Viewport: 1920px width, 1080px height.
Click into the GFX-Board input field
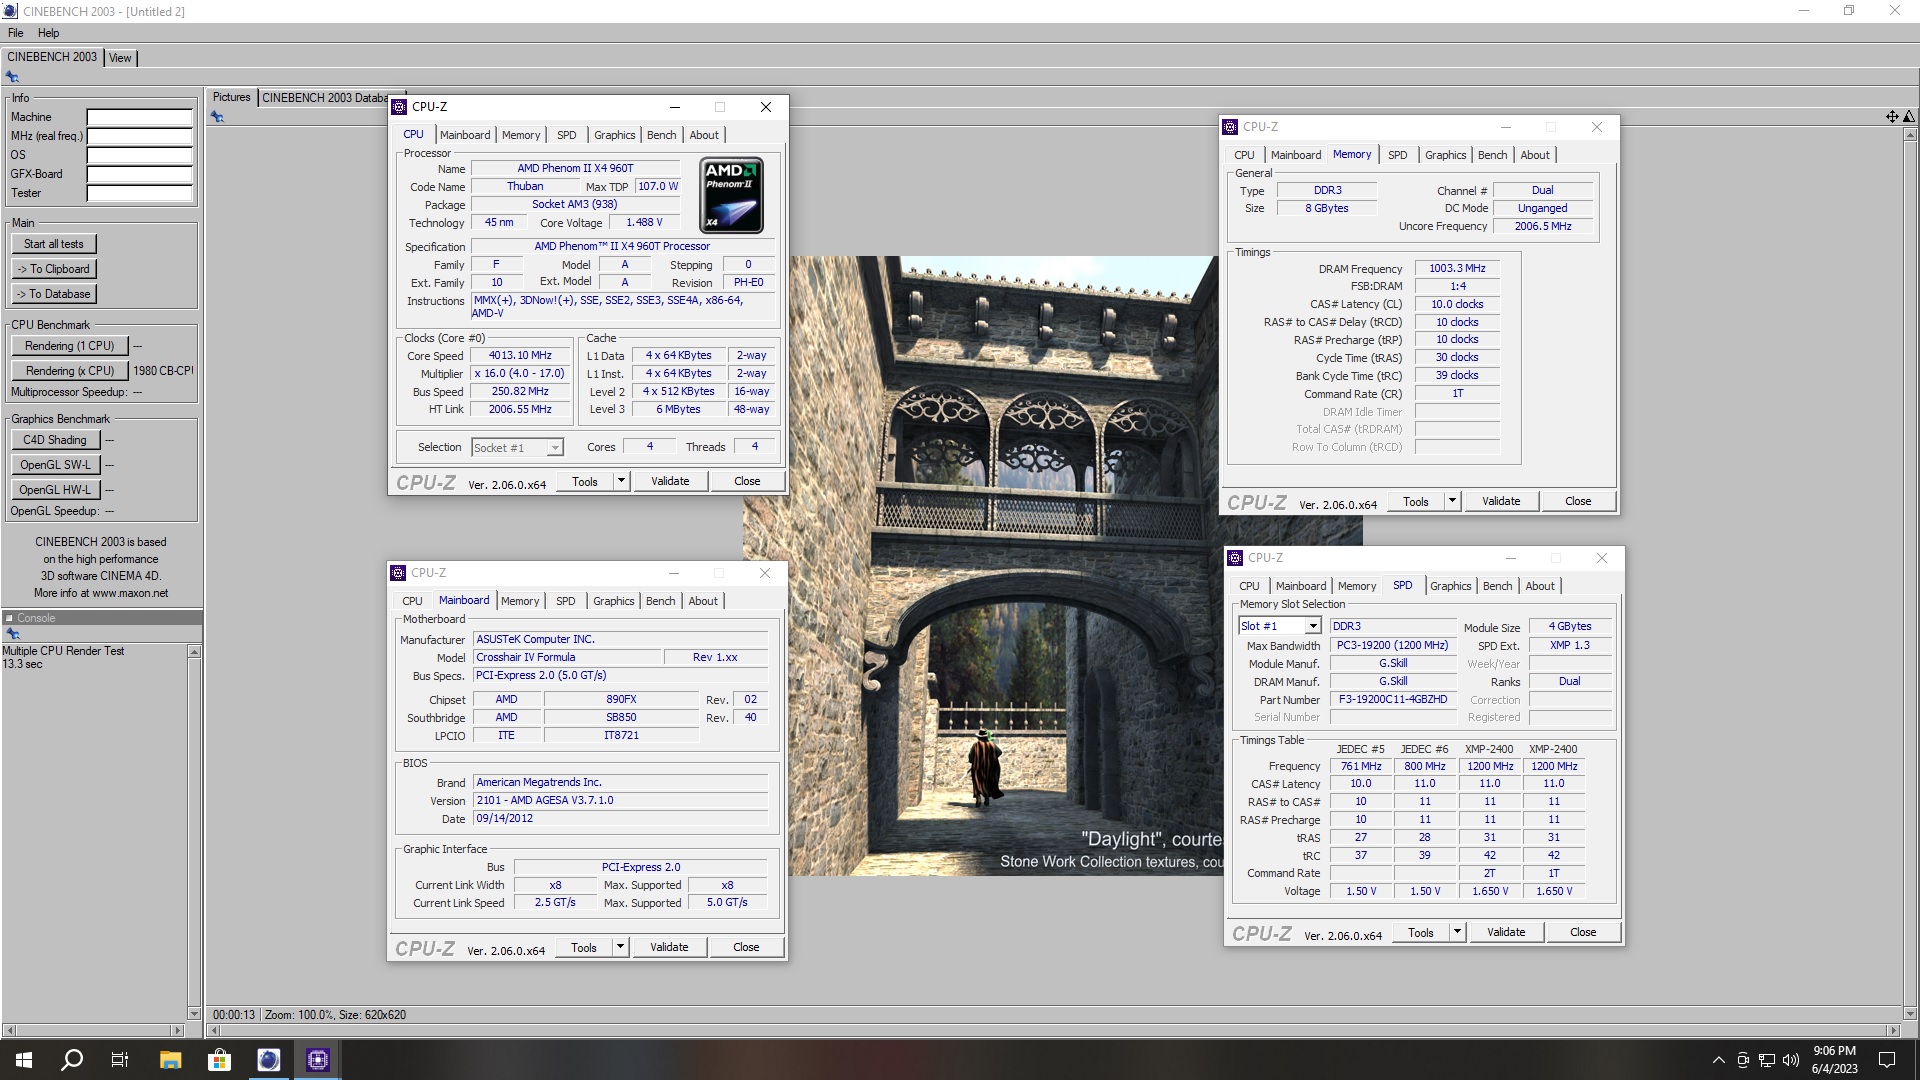[139, 174]
